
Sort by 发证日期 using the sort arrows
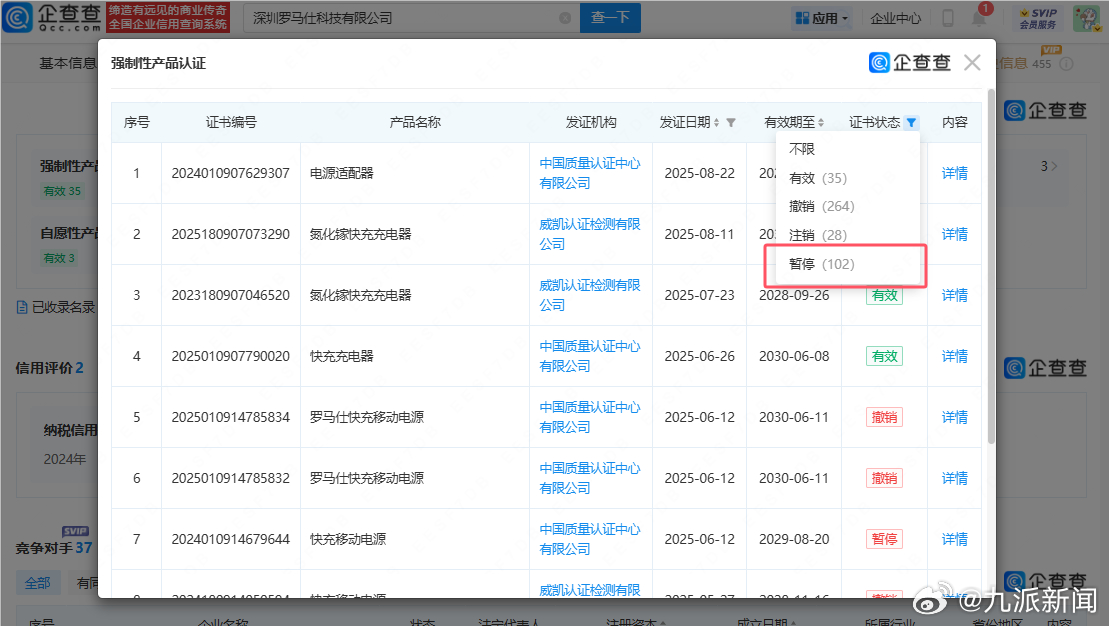coord(716,122)
